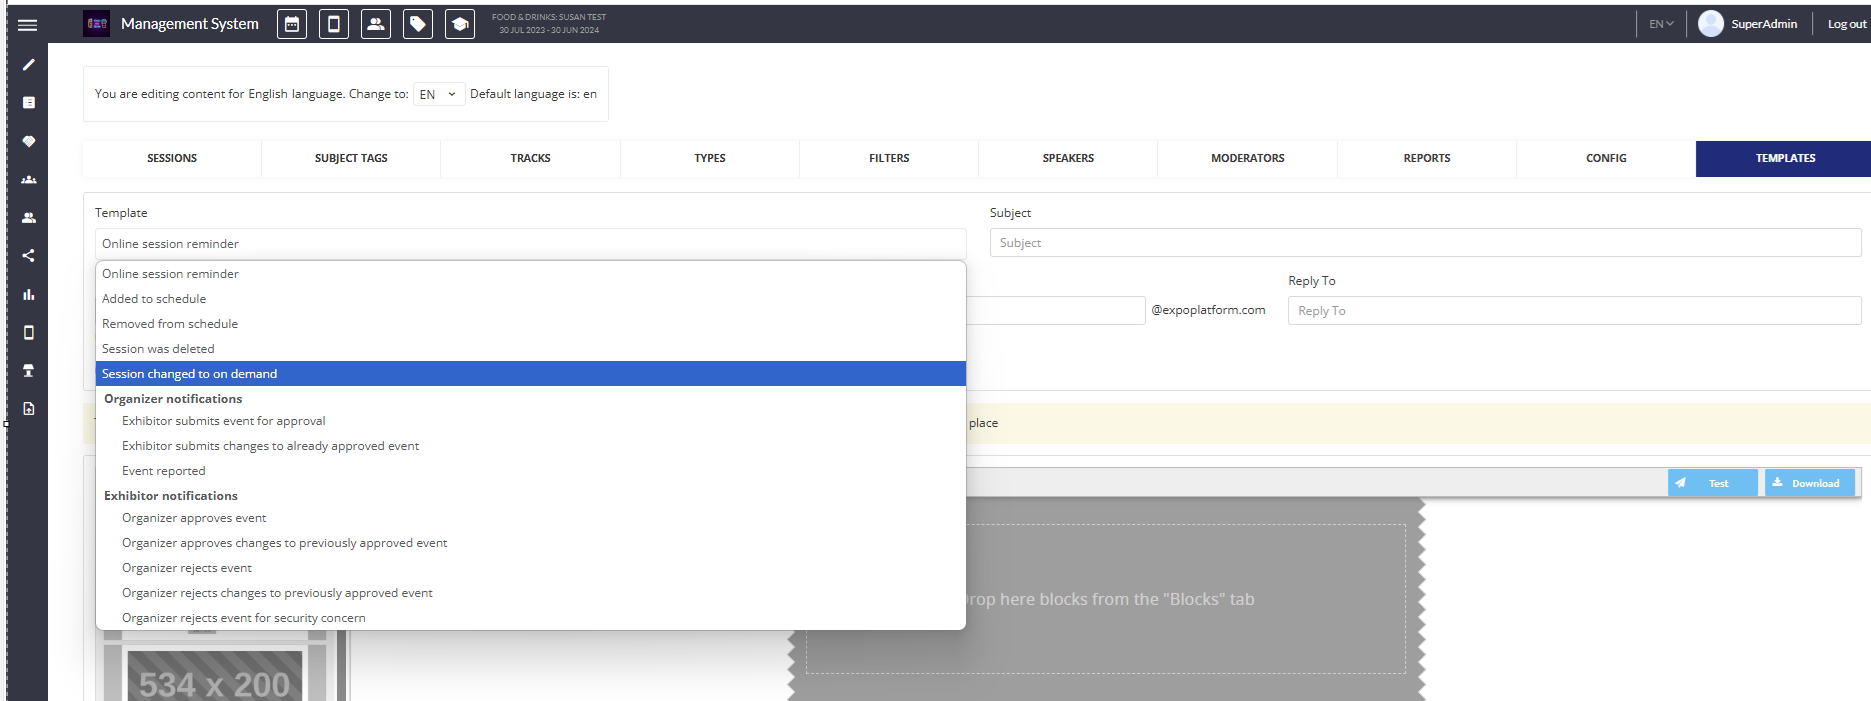Go to the Config tab
The image size is (1871, 701).
tap(1605, 158)
